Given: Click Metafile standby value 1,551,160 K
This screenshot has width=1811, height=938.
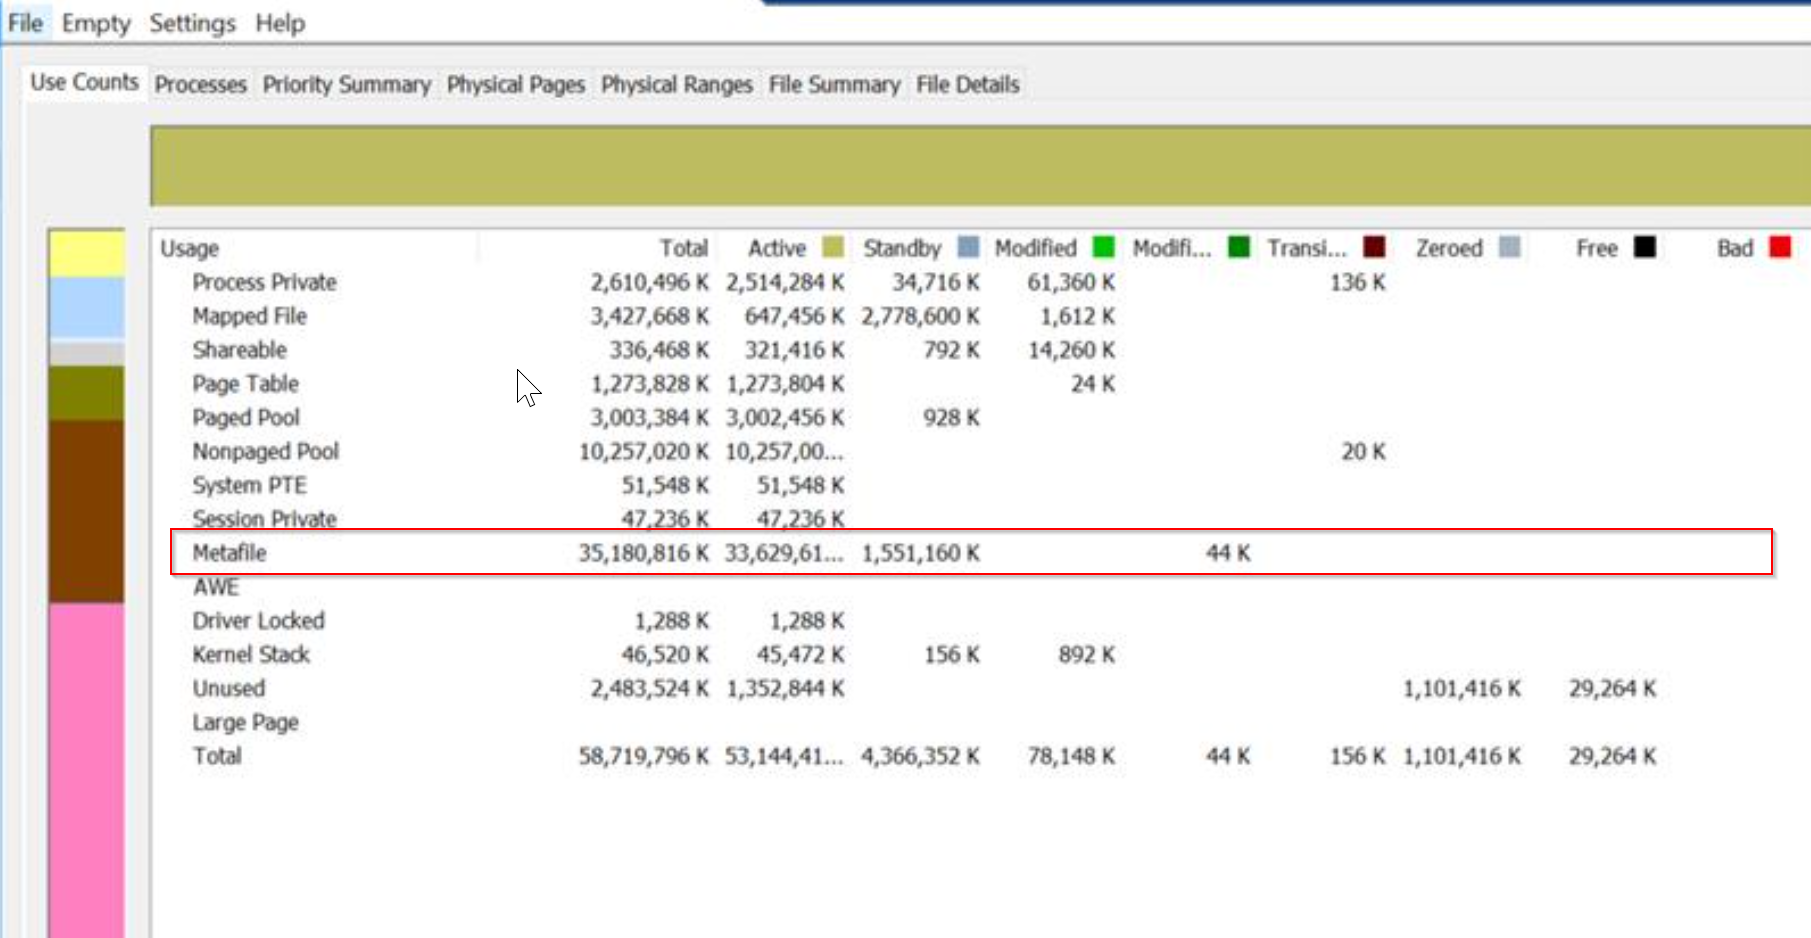Looking at the screenshot, I should point(920,553).
